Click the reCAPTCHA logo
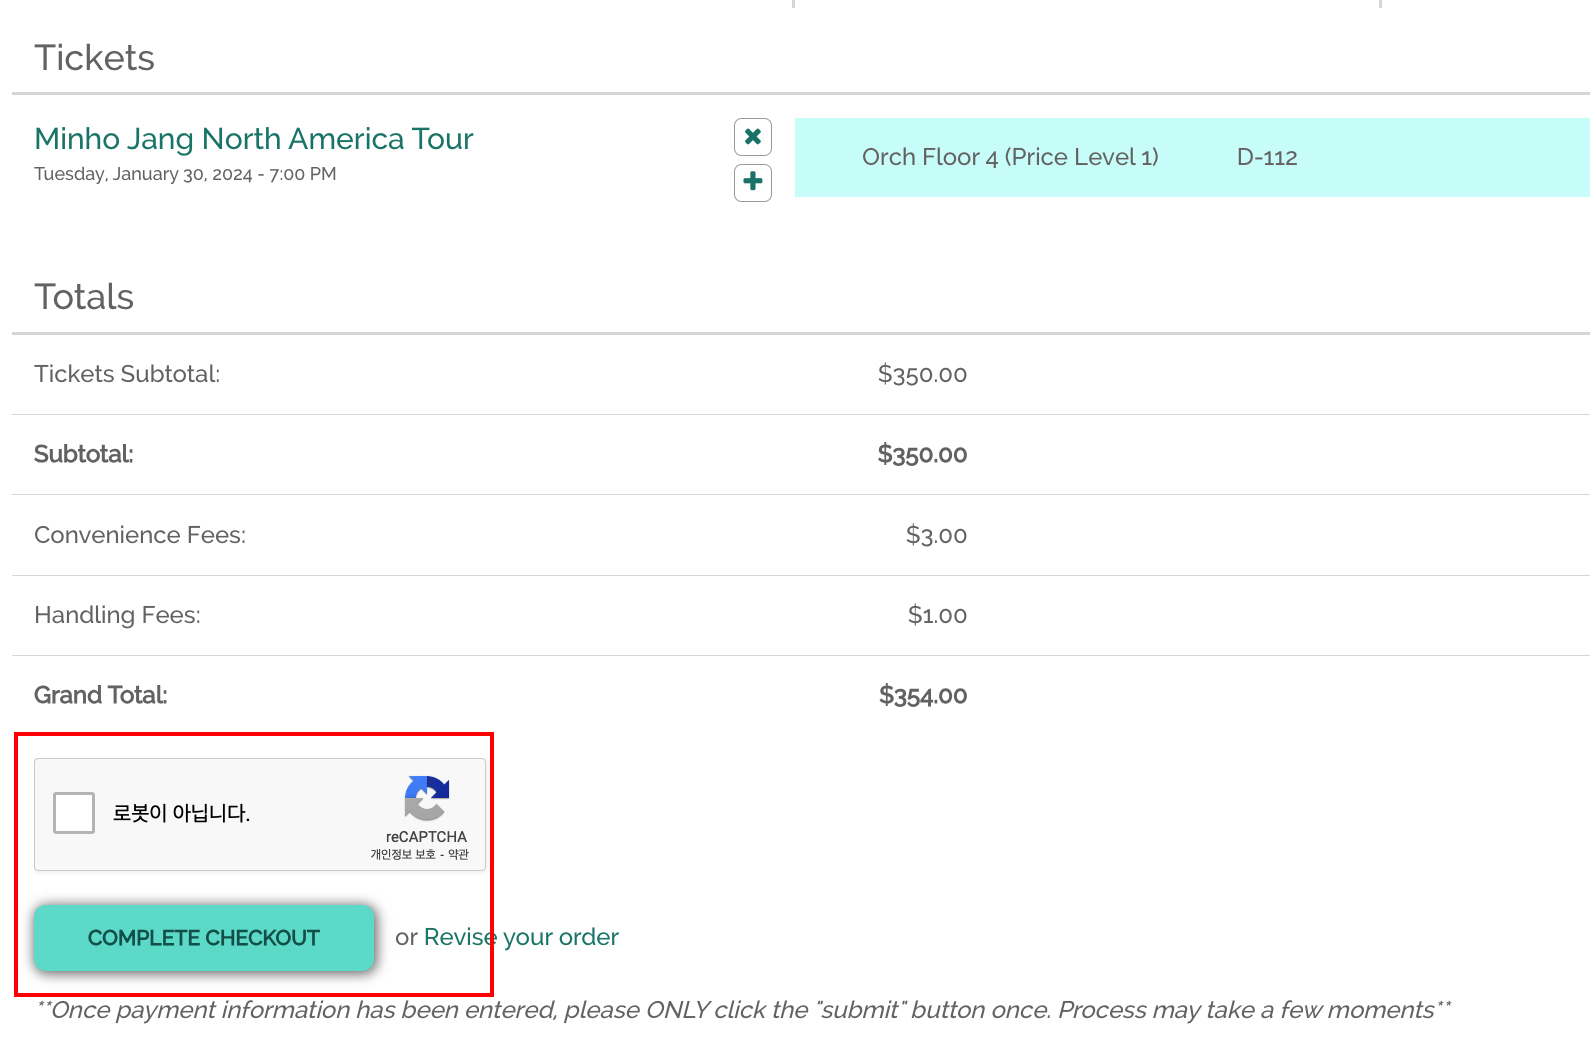The height and width of the screenshot is (1060, 1590). coord(427,798)
